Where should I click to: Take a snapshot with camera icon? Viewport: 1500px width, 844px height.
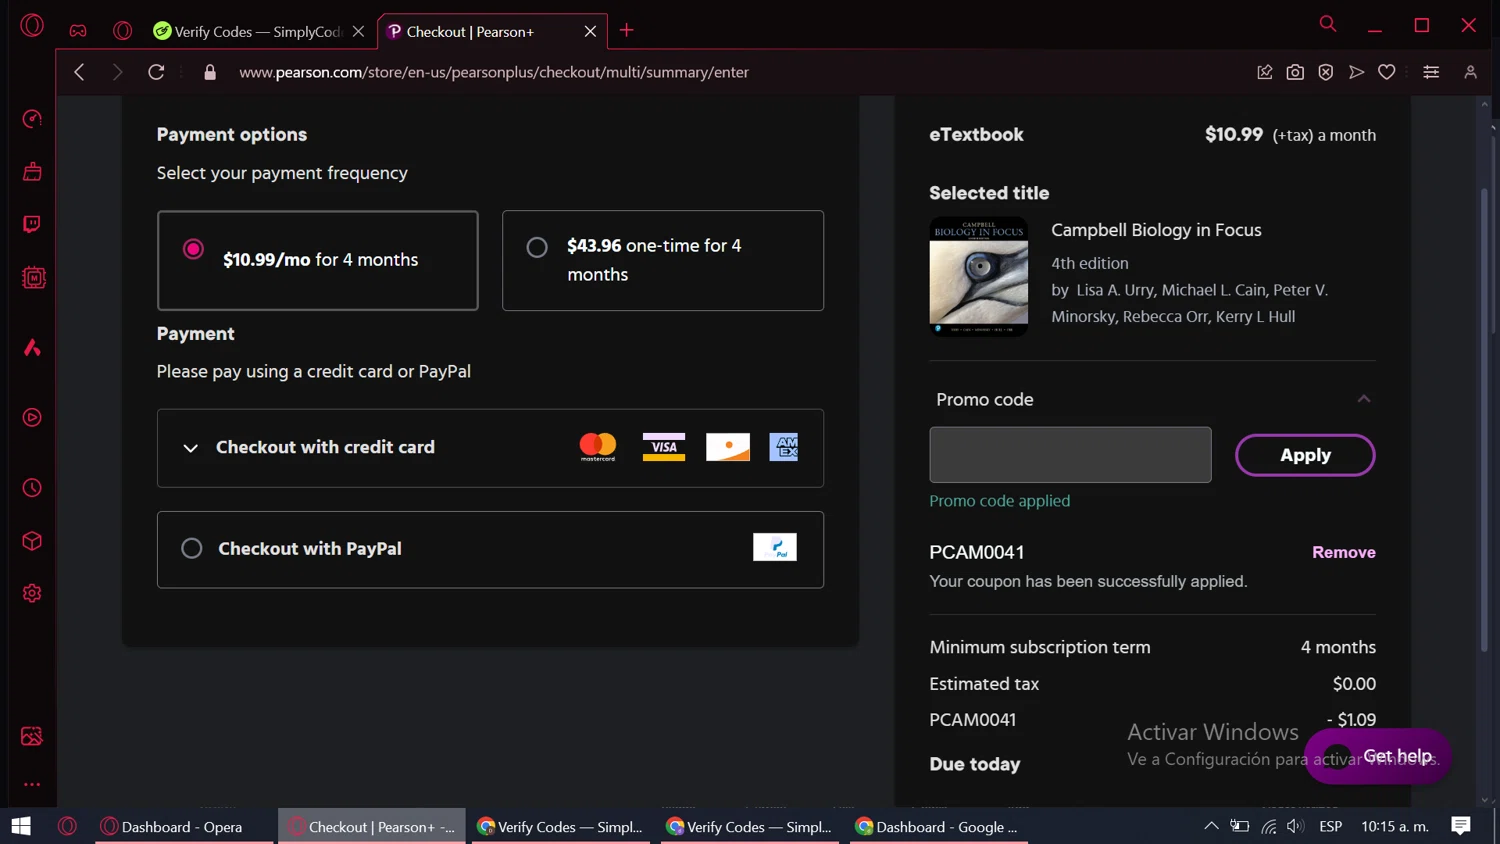pyautogui.click(x=1295, y=72)
